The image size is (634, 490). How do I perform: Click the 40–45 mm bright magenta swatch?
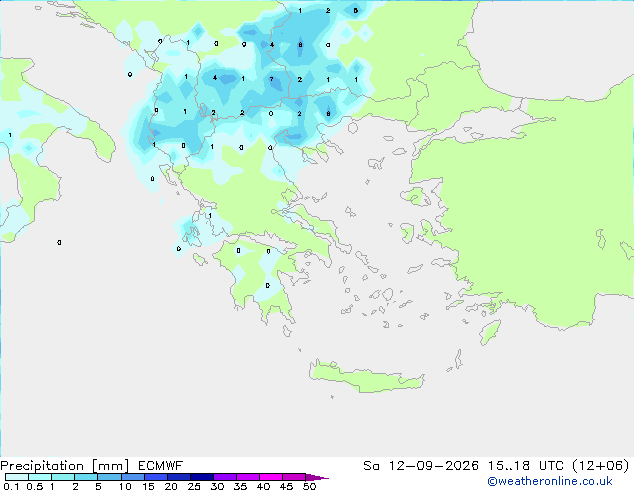click(x=271, y=477)
